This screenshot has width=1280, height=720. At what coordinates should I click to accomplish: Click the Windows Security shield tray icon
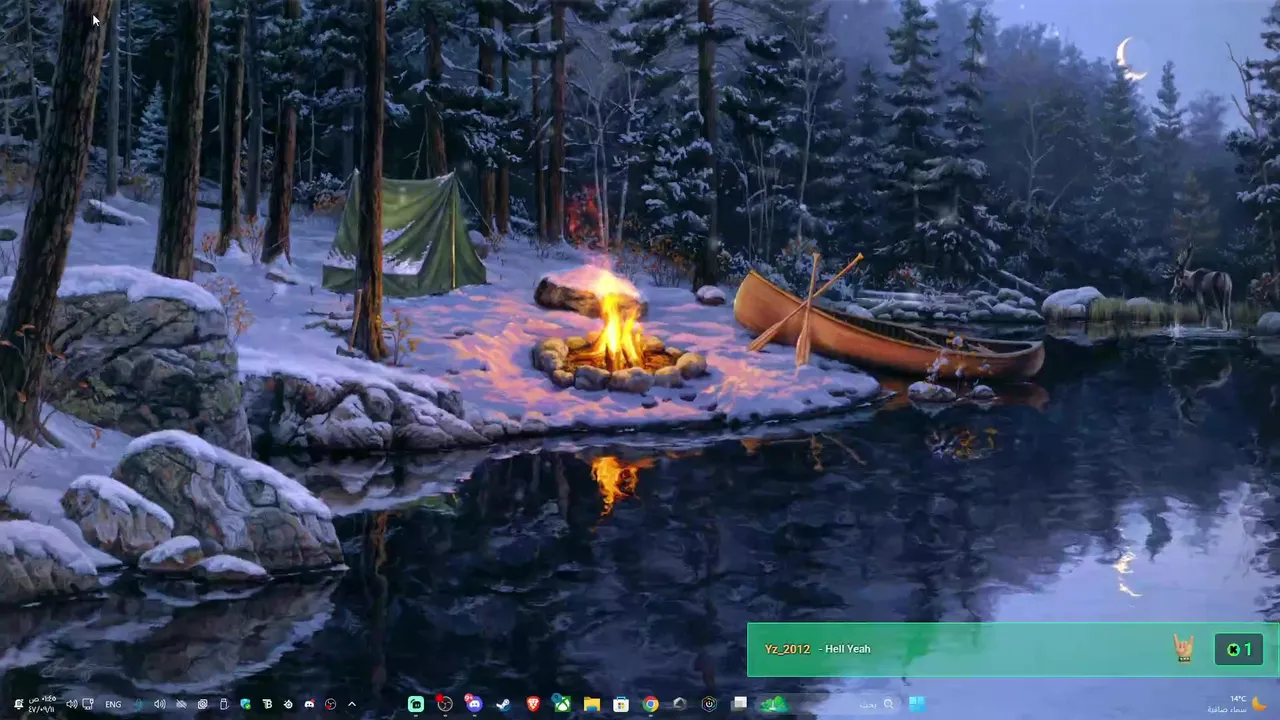(x=245, y=704)
